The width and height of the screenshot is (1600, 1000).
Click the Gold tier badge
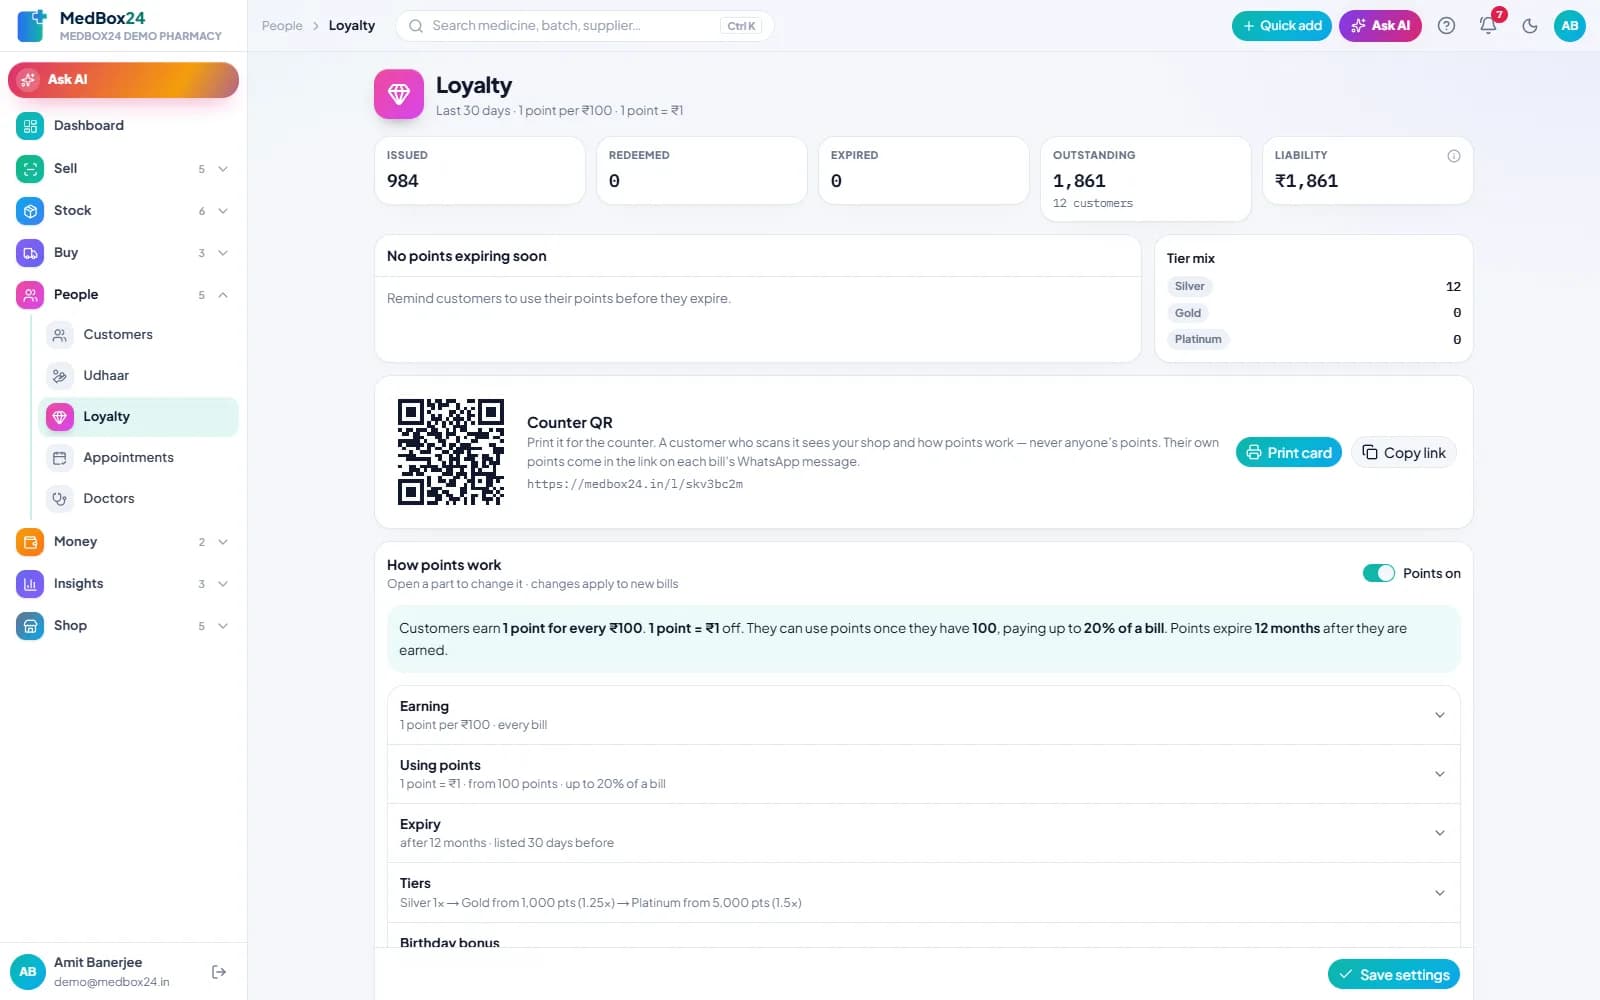pyautogui.click(x=1188, y=313)
